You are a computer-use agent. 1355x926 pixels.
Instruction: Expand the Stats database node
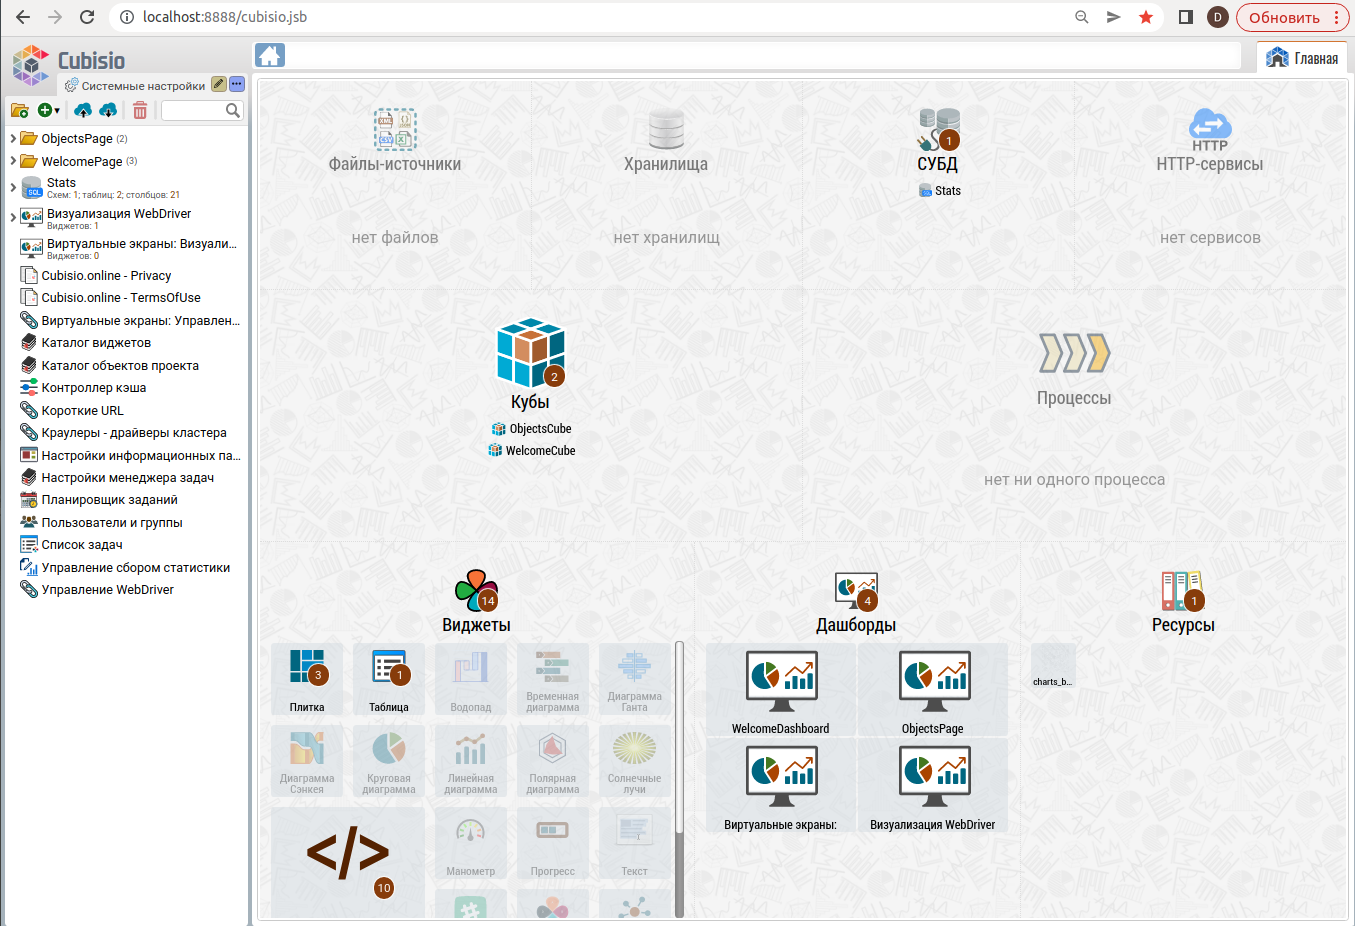(13, 187)
